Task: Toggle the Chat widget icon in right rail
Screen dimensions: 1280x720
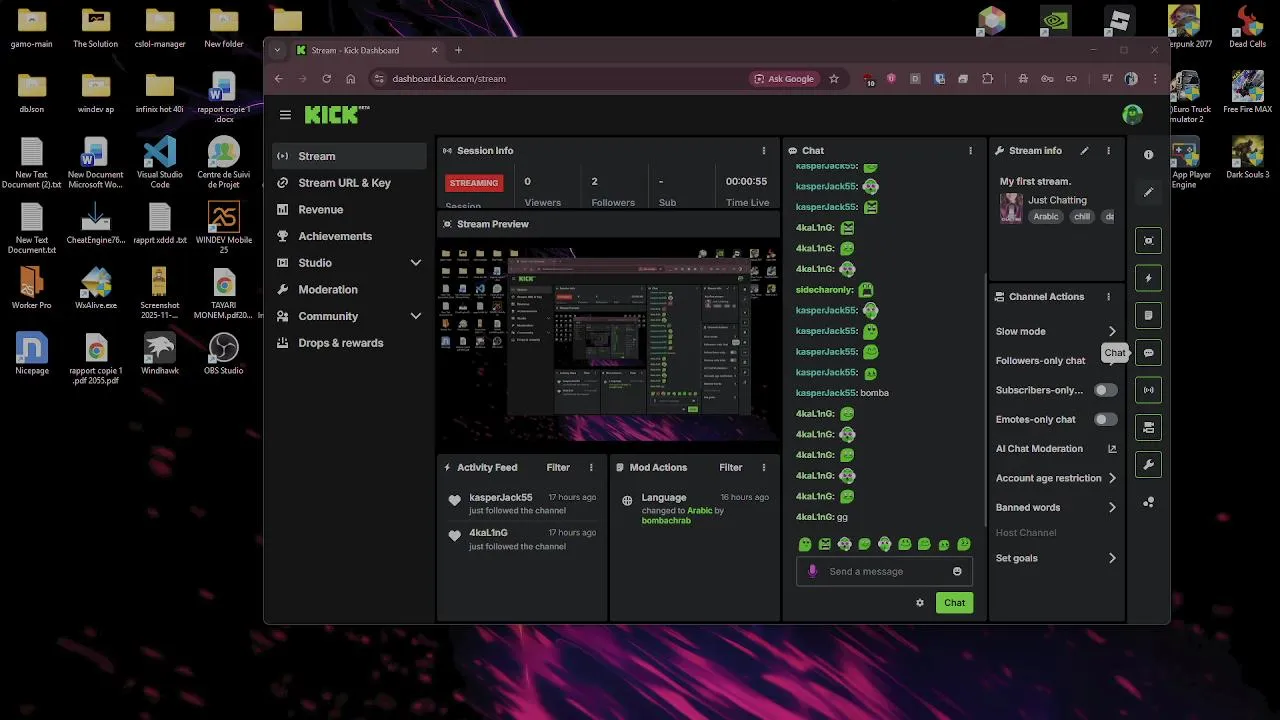Action: [x=1148, y=353]
